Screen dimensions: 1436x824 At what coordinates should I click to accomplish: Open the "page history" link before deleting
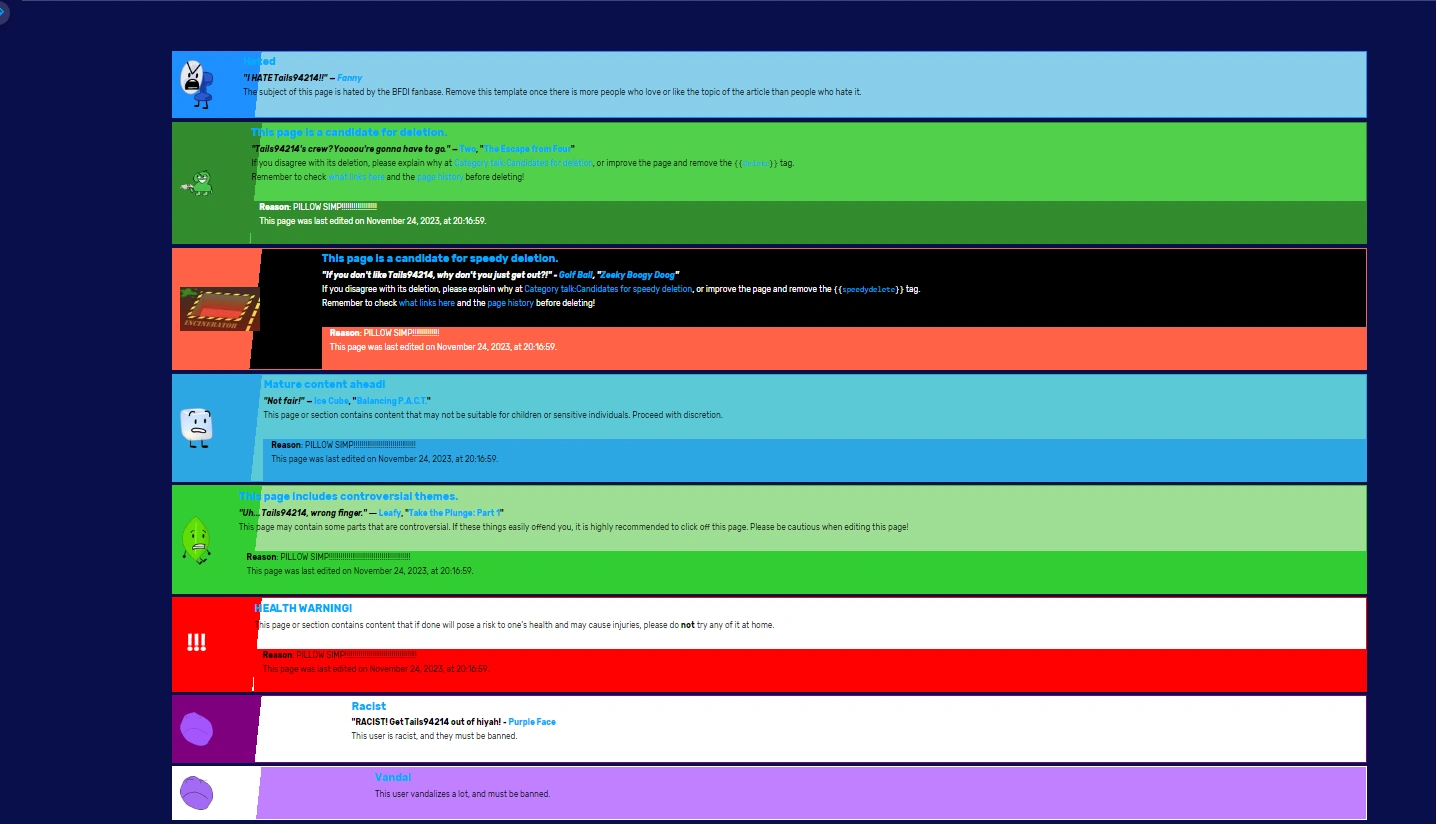tap(440, 176)
